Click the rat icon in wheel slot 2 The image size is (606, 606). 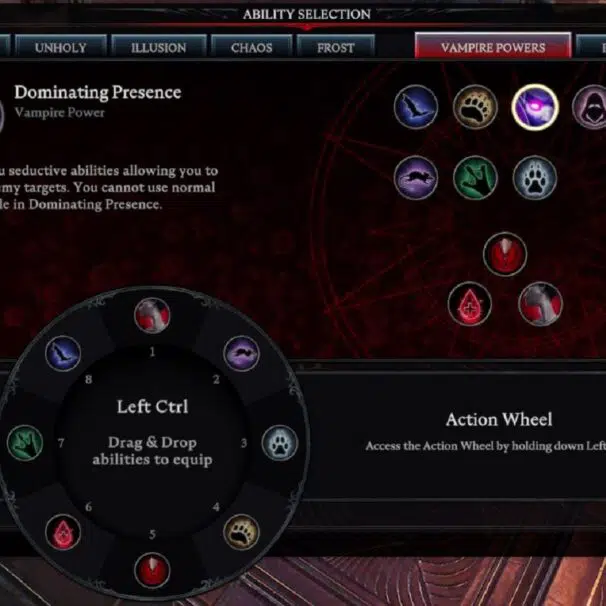pyautogui.click(x=241, y=353)
